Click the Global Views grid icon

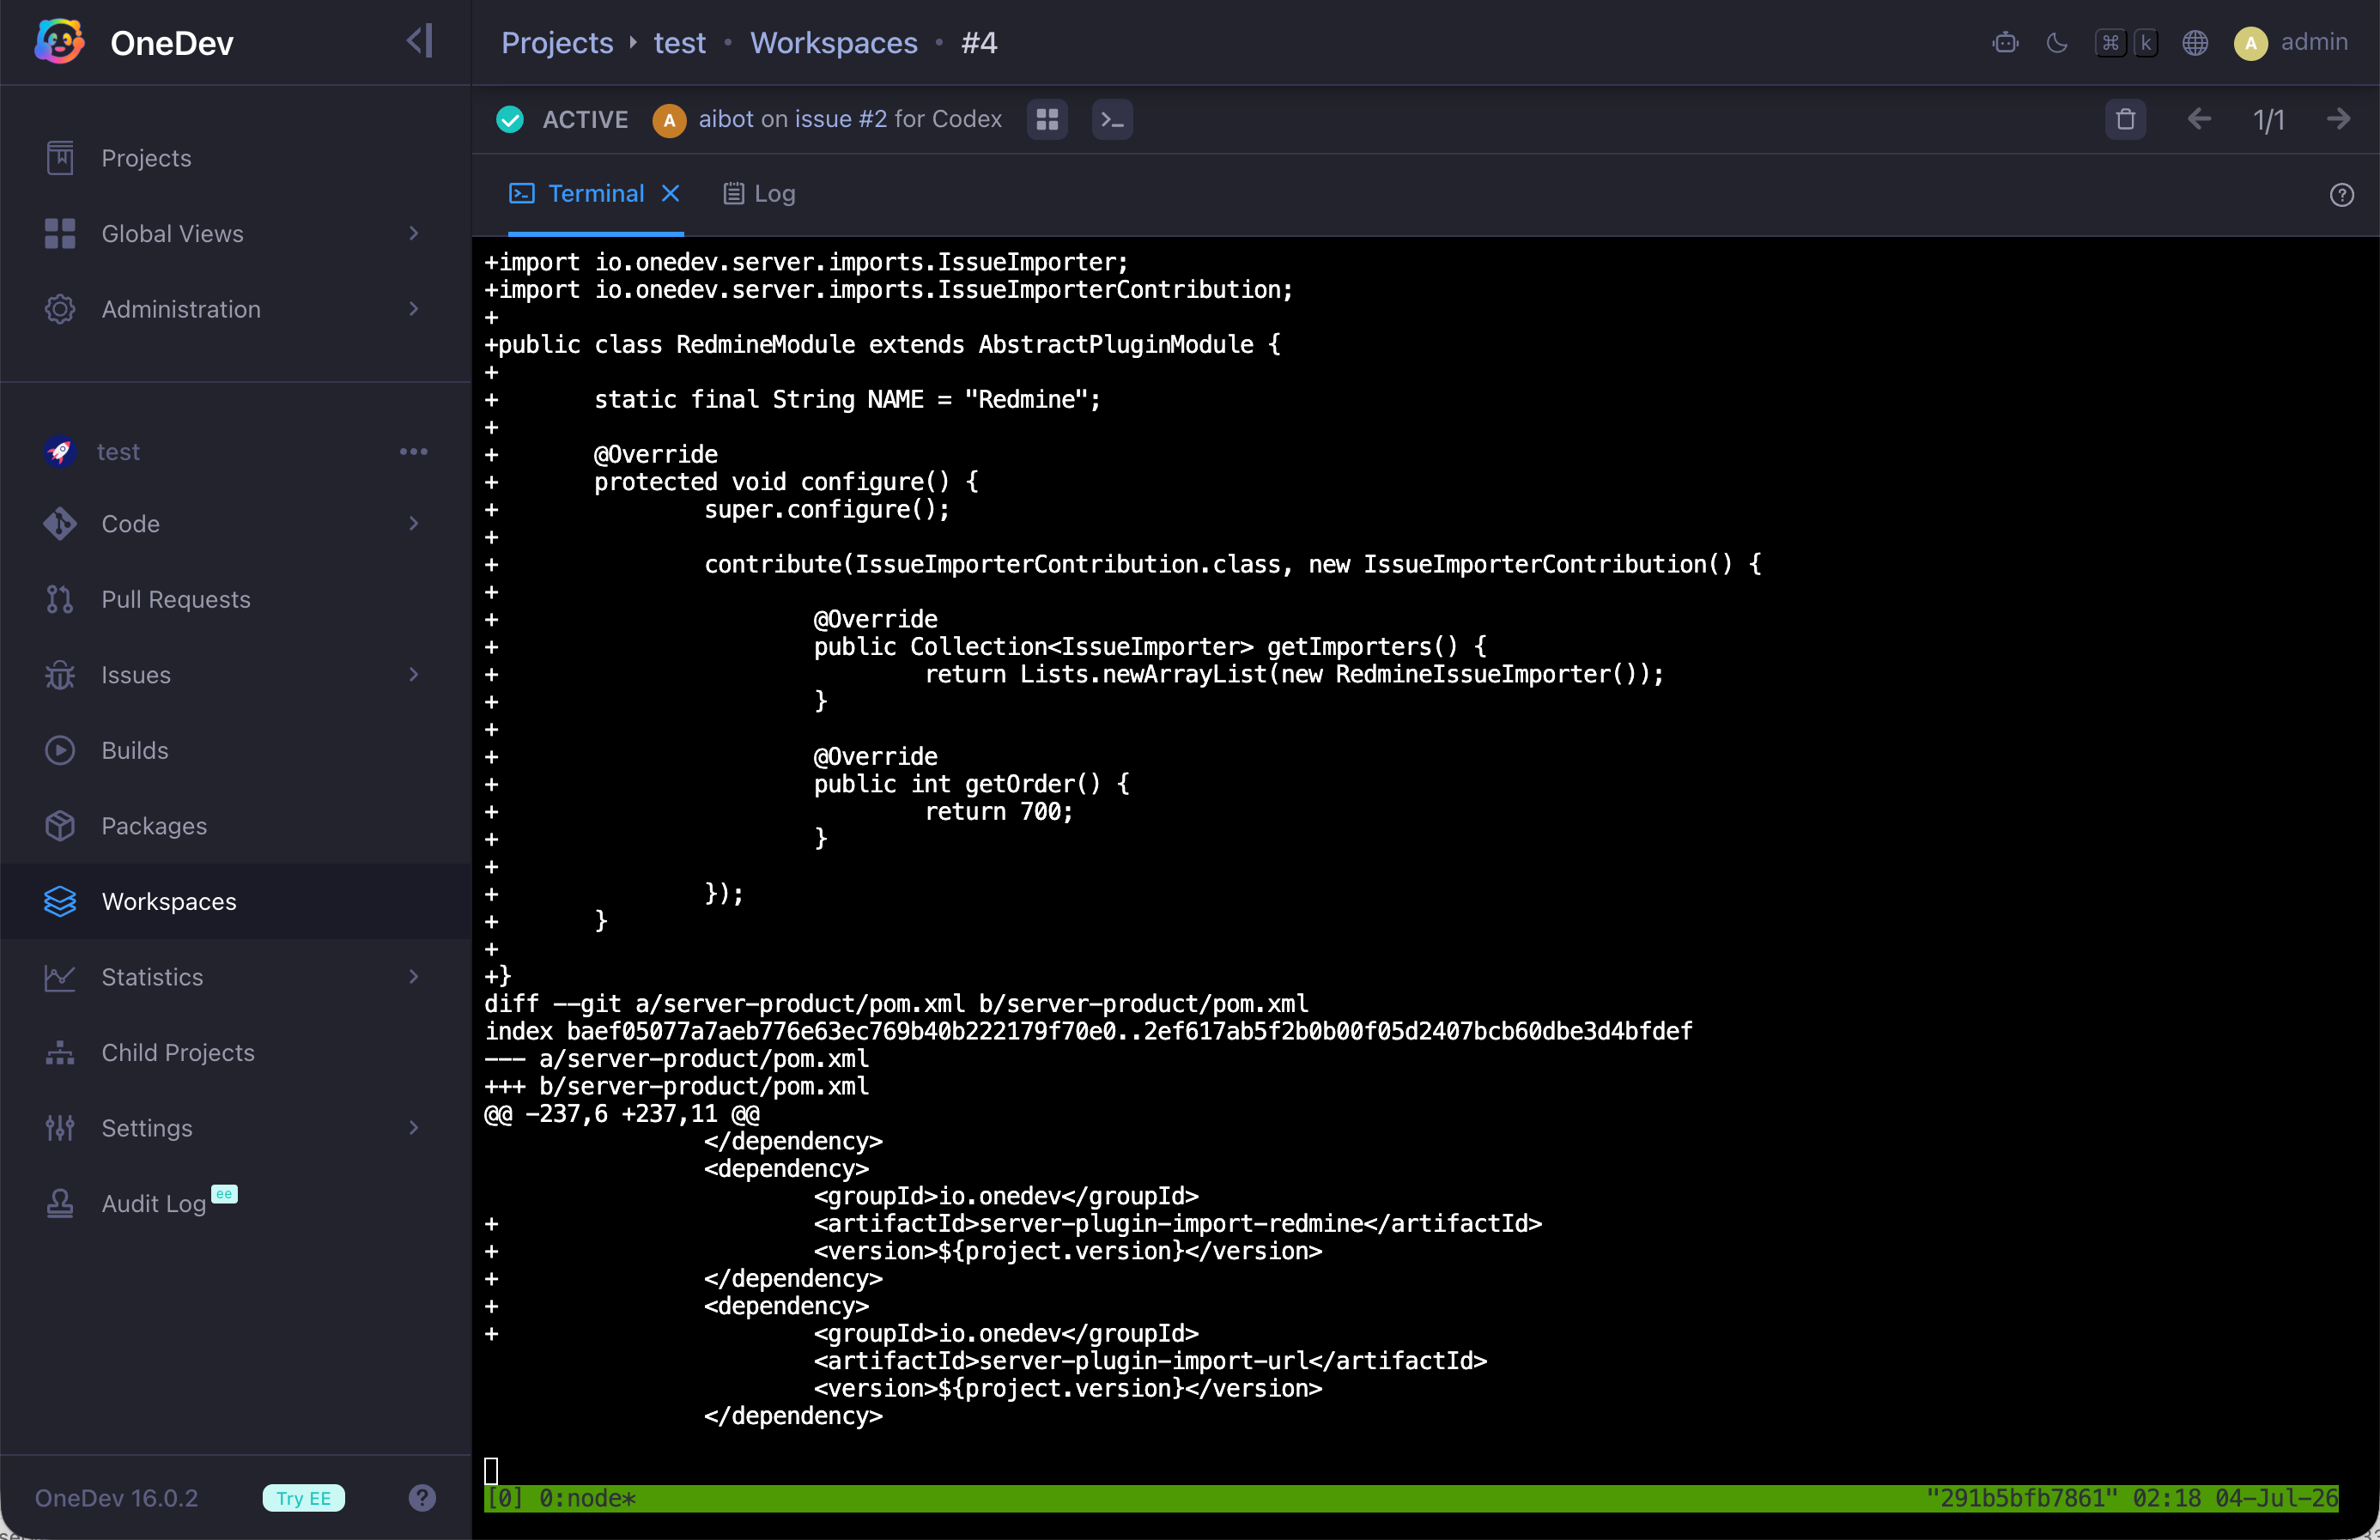[x=60, y=233]
